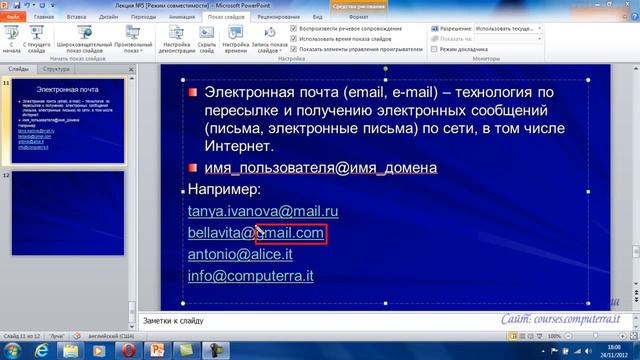This screenshot has height=360, width=640.
Task: Open custom slide show (Произвольный показ) menu
Action: [x=133, y=39]
